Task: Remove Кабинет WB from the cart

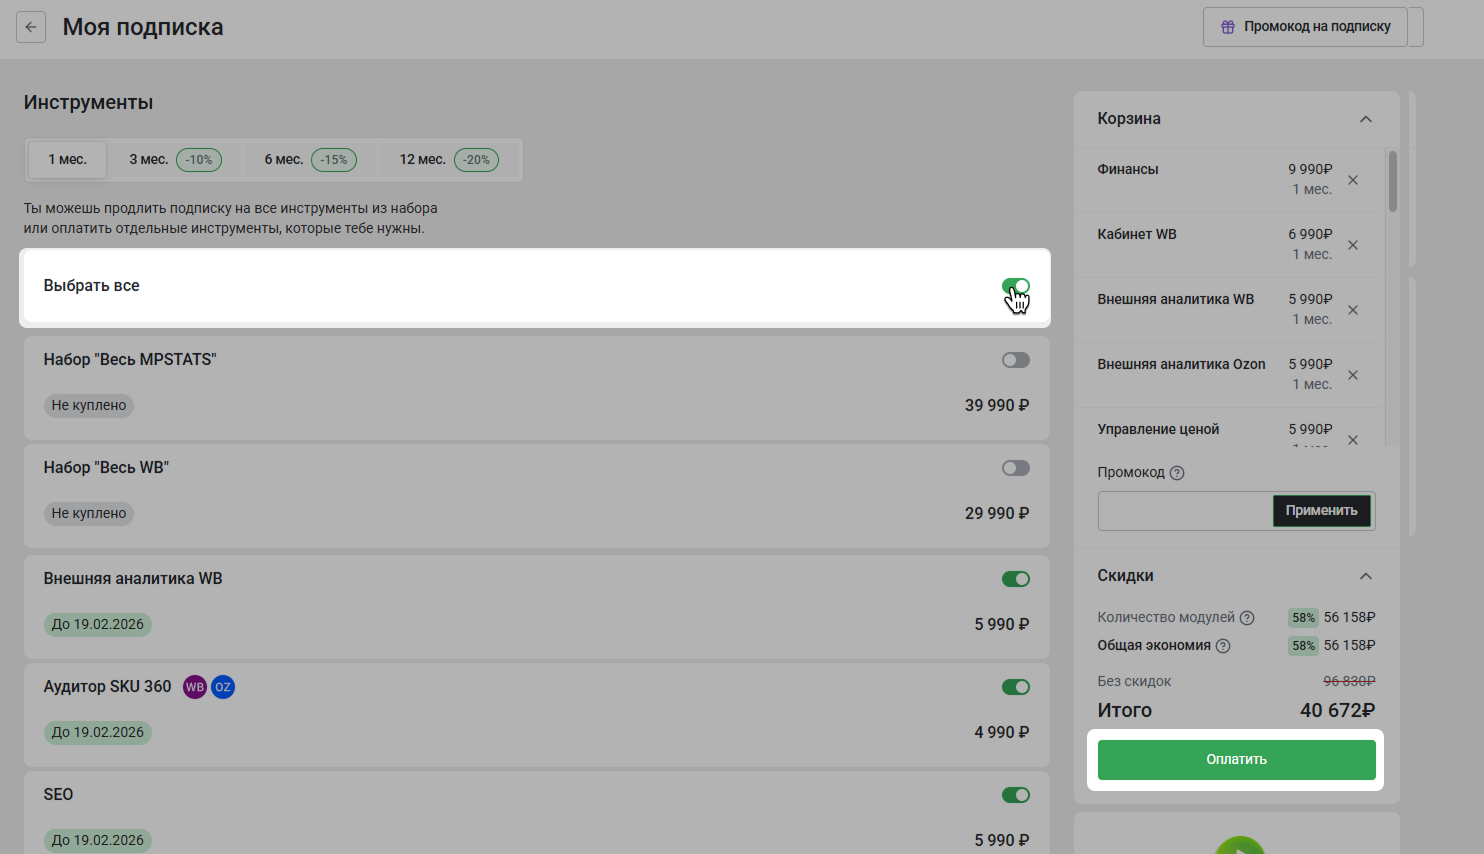Action: (x=1353, y=245)
